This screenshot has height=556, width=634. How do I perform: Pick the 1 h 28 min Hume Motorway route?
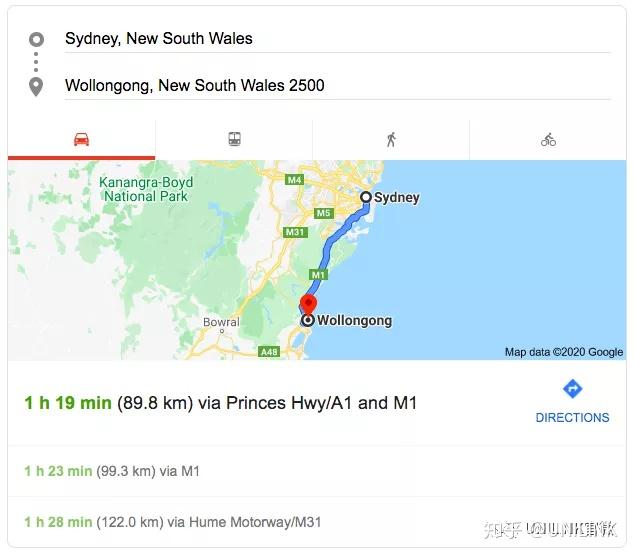[173, 522]
